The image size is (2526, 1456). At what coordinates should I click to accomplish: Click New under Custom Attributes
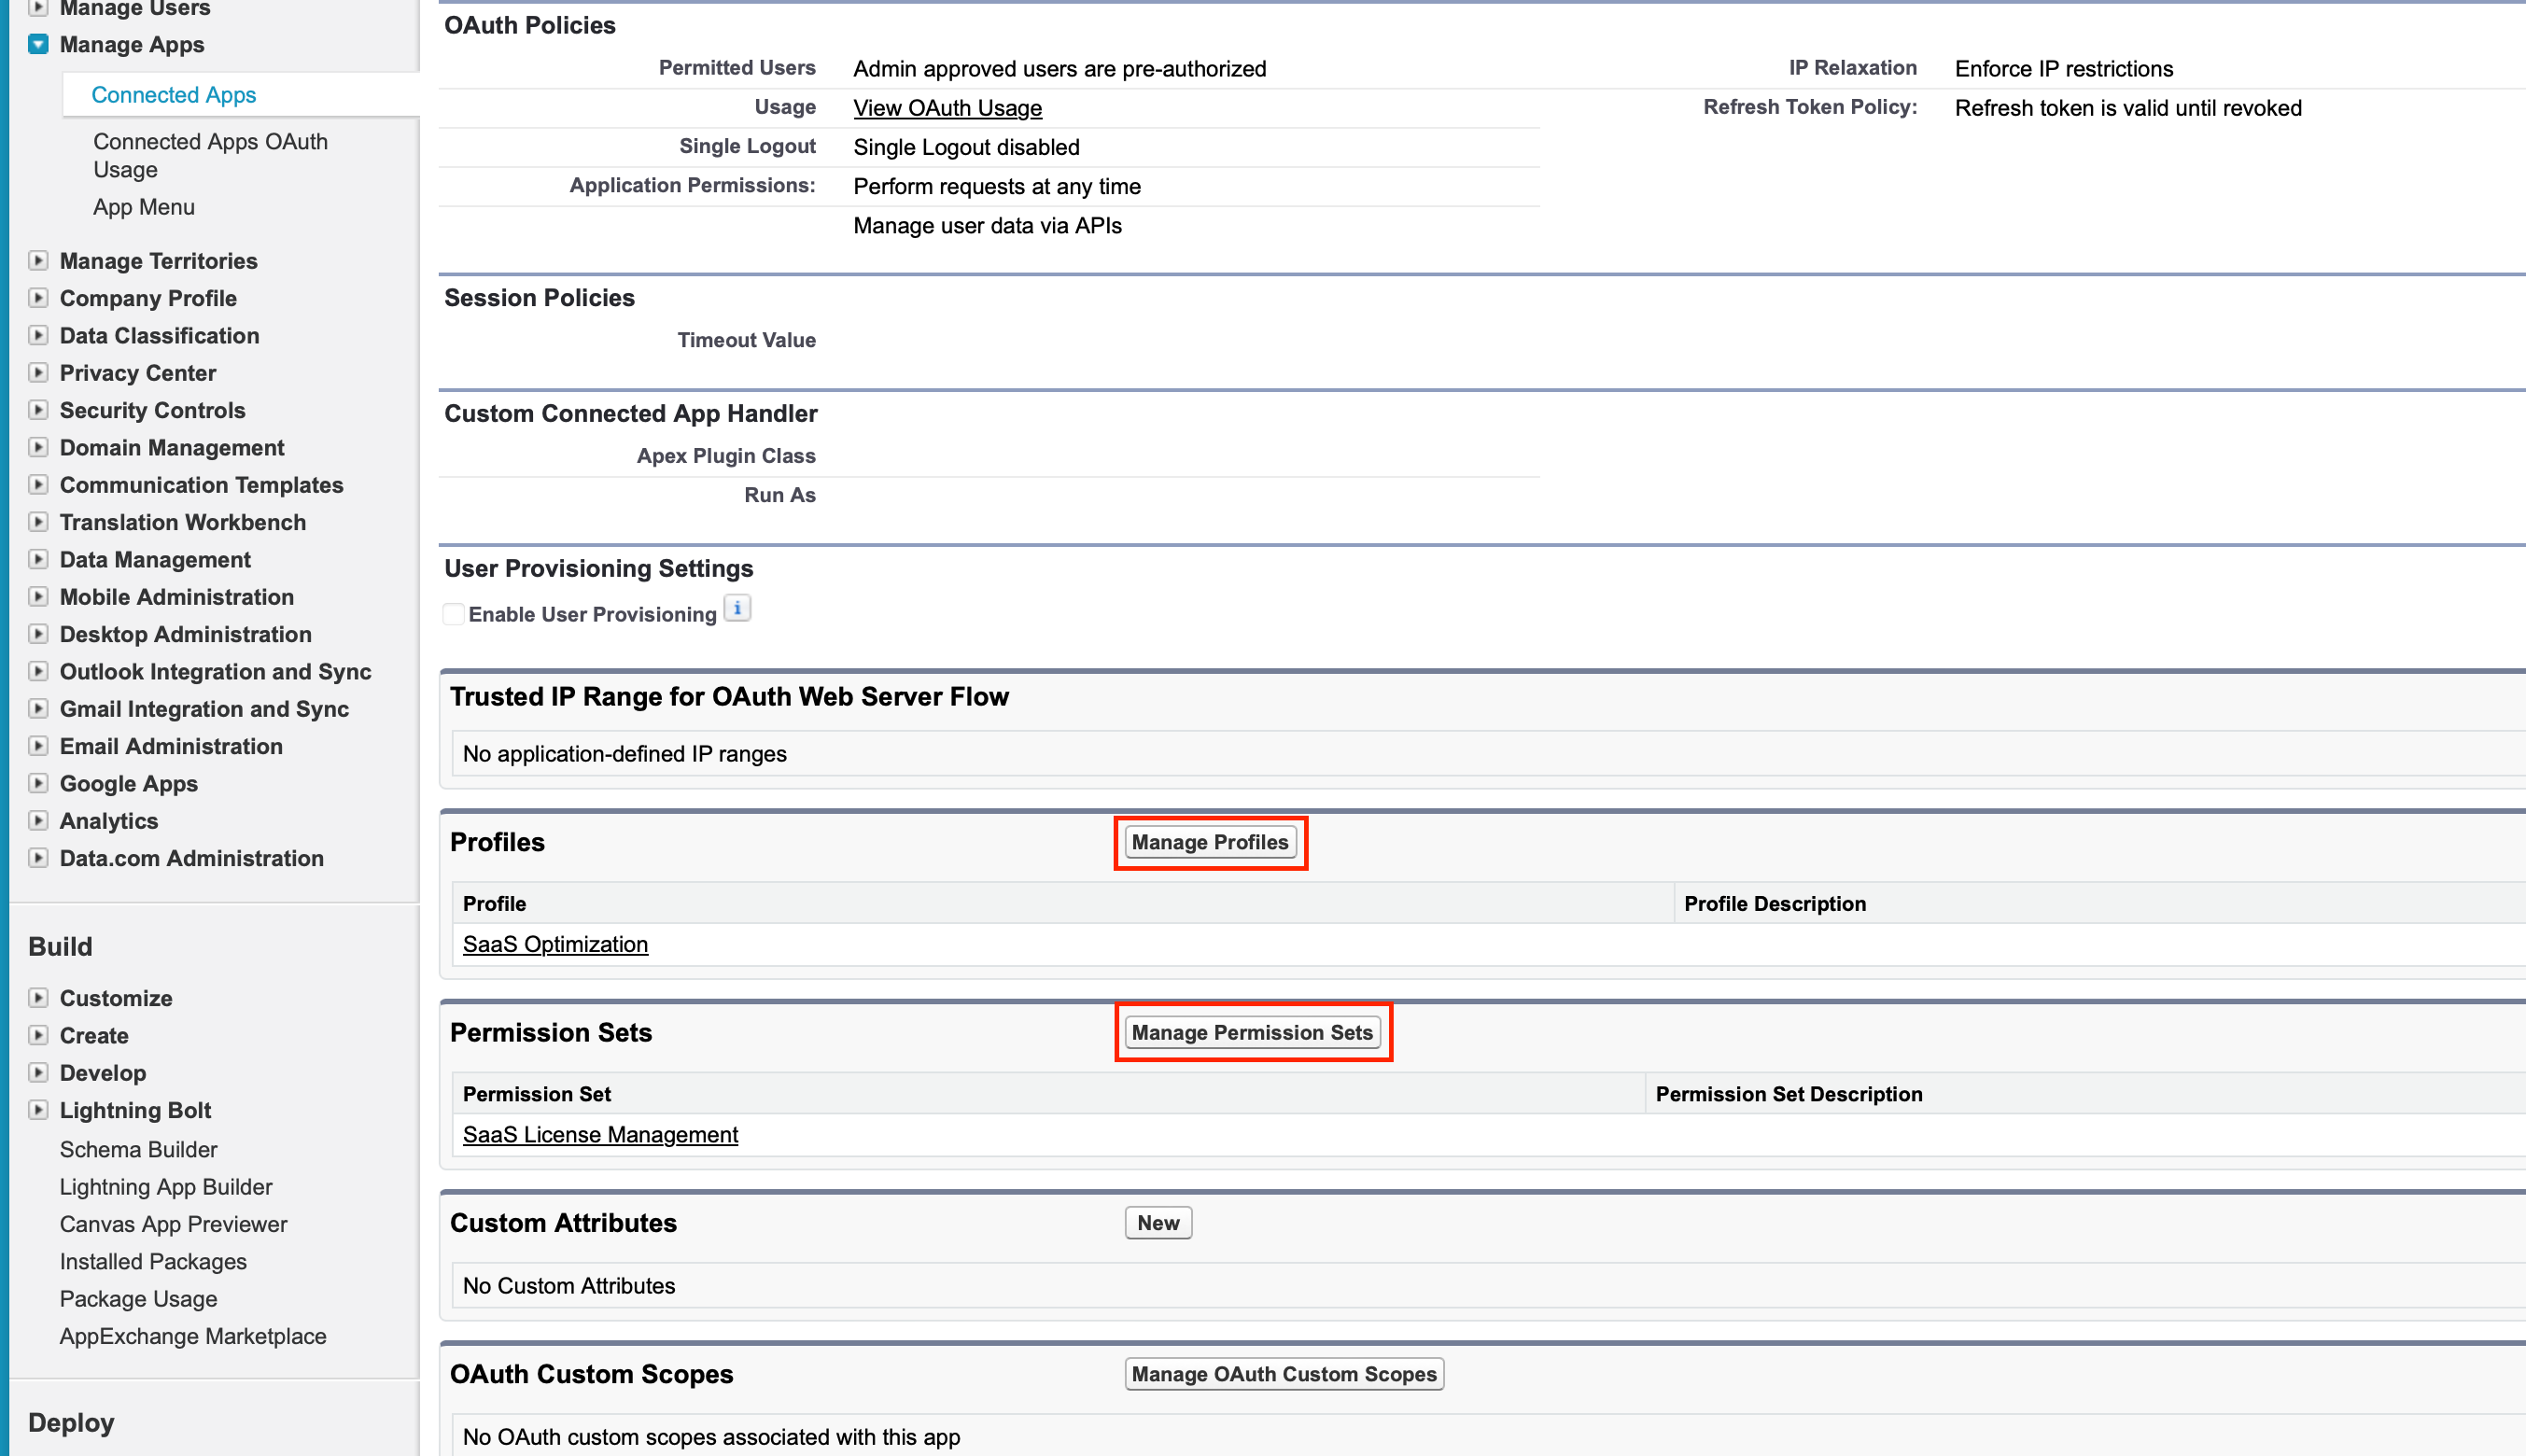(x=1157, y=1222)
